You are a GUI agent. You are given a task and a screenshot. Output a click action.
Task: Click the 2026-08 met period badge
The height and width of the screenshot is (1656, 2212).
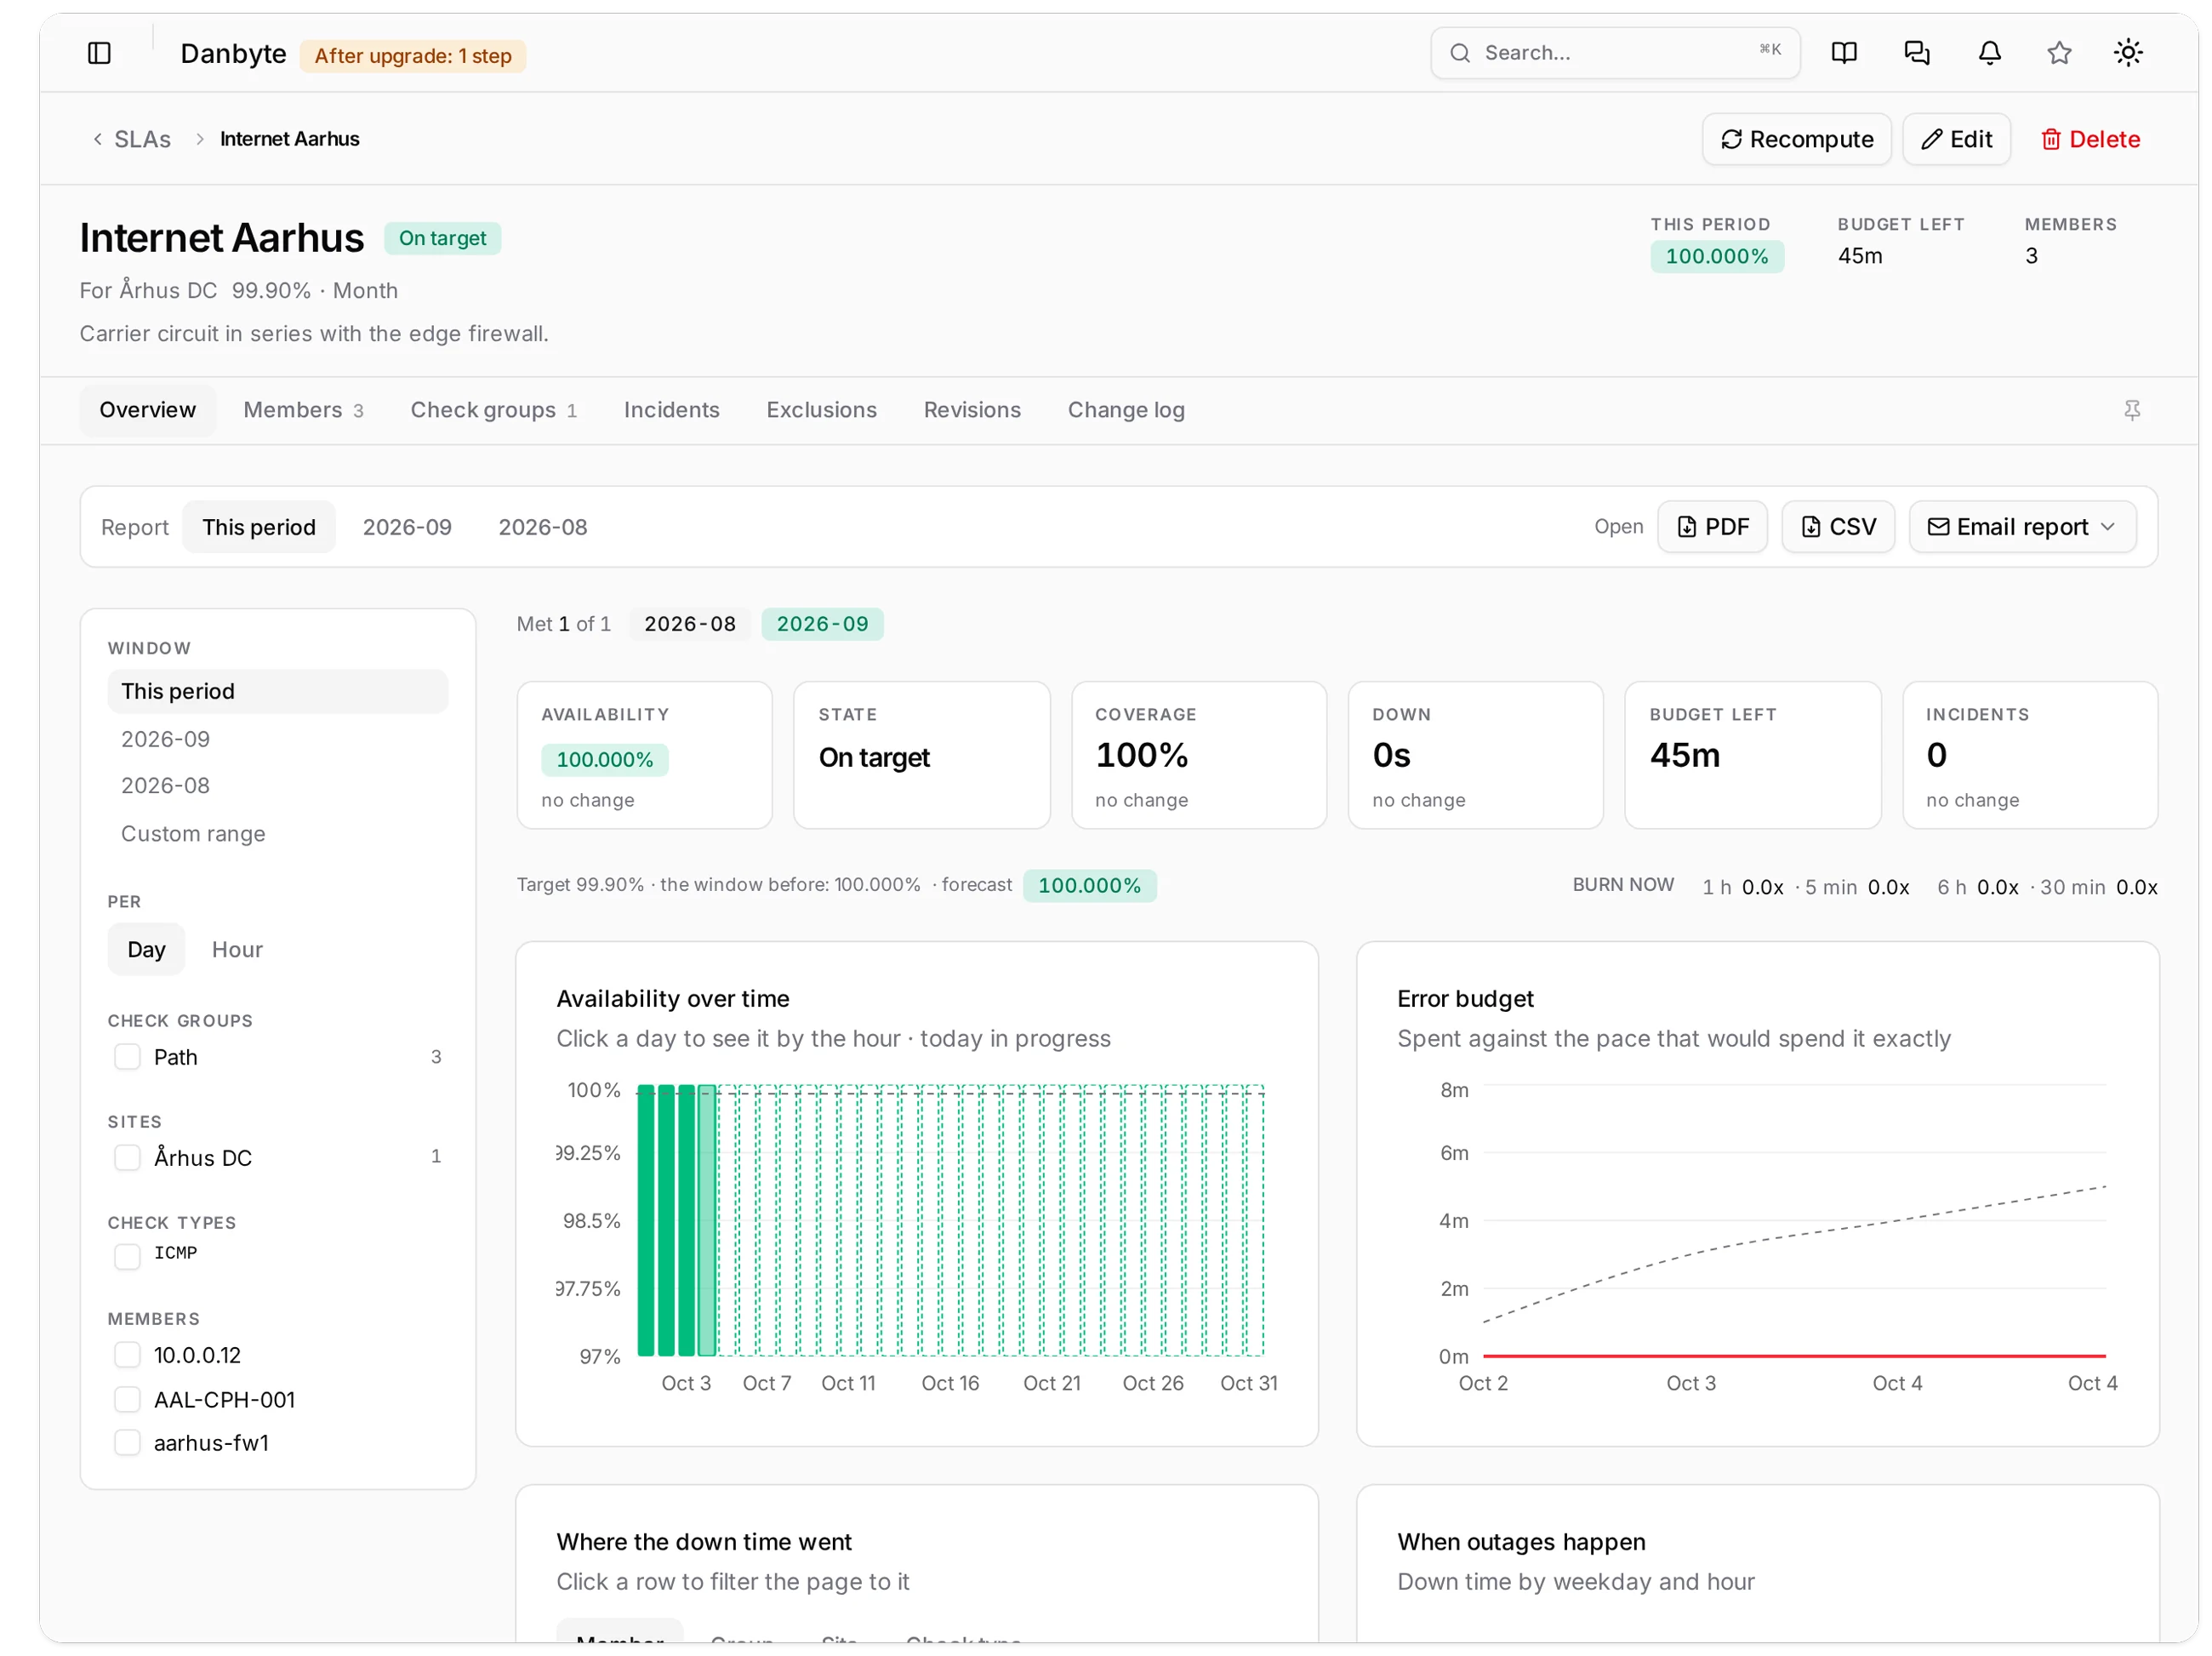point(690,624)
